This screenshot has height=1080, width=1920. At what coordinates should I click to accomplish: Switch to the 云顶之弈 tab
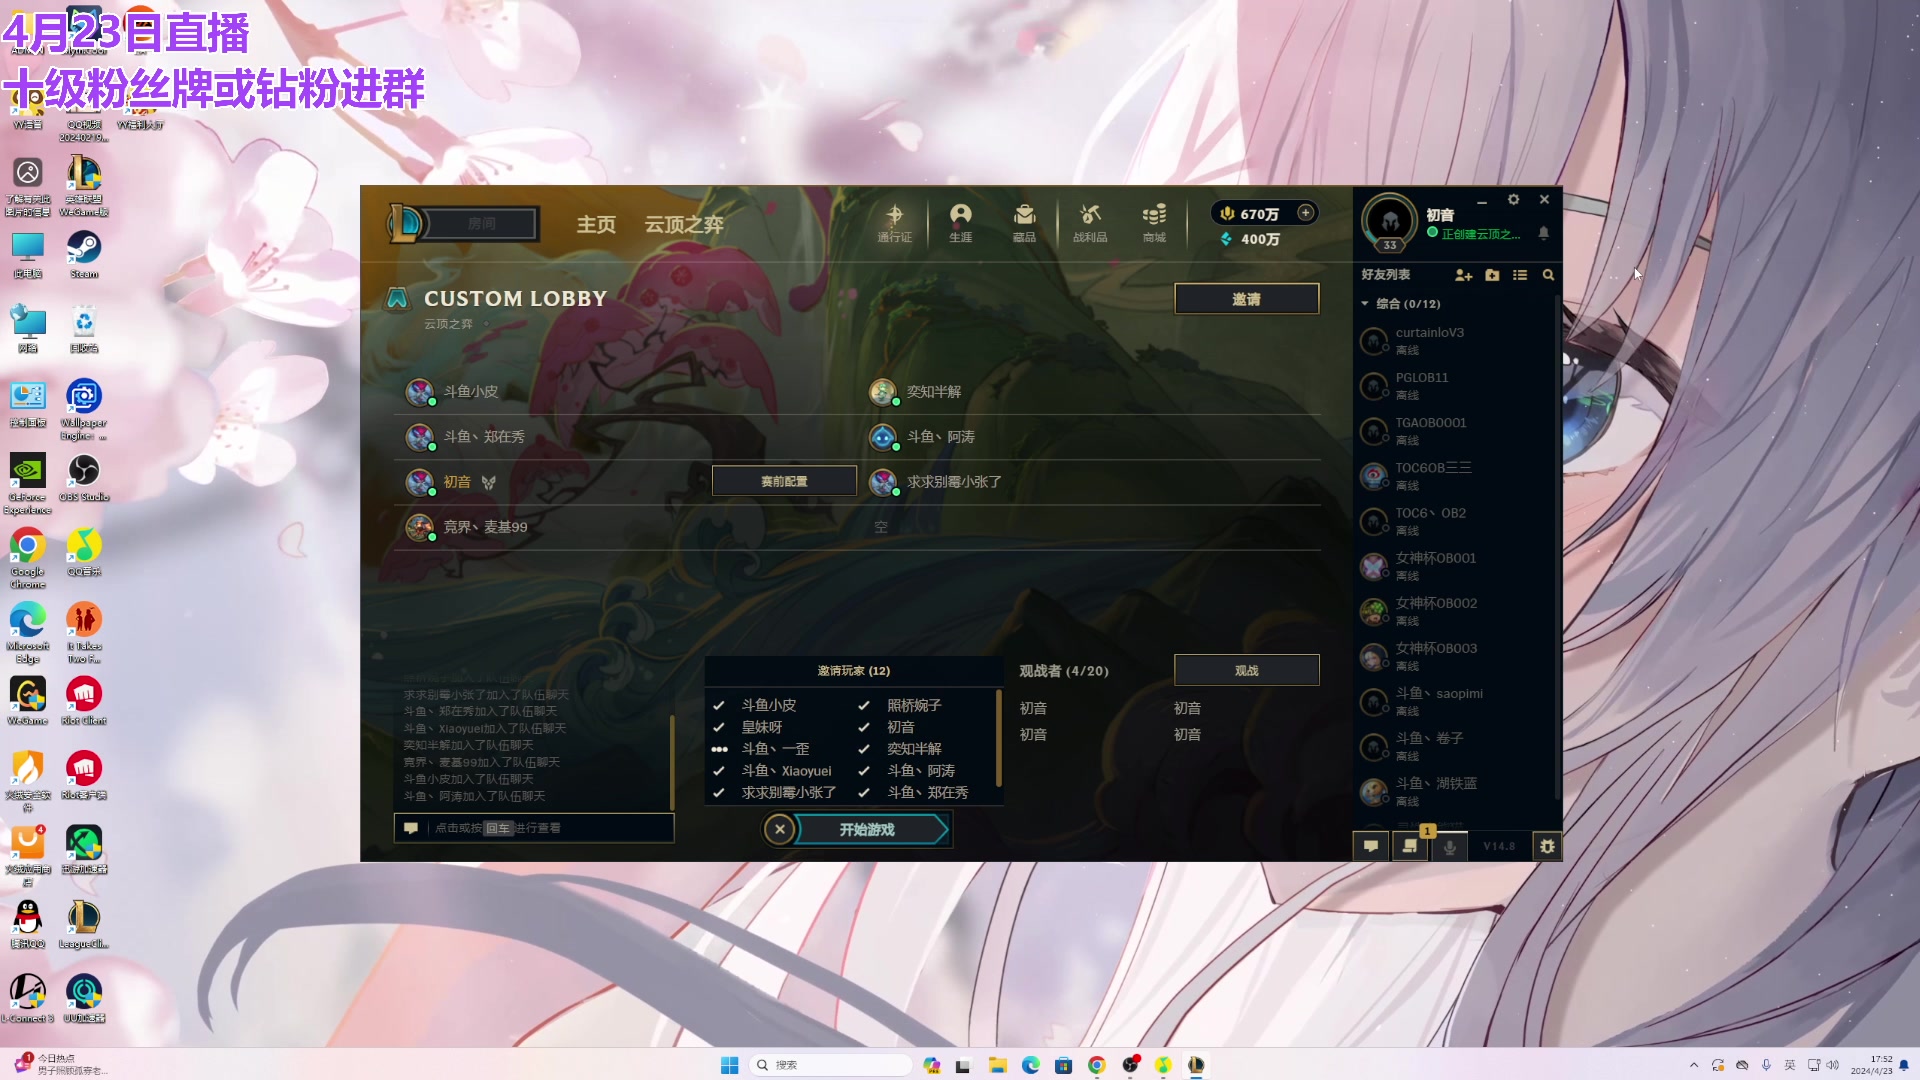(x=683, y=225)
